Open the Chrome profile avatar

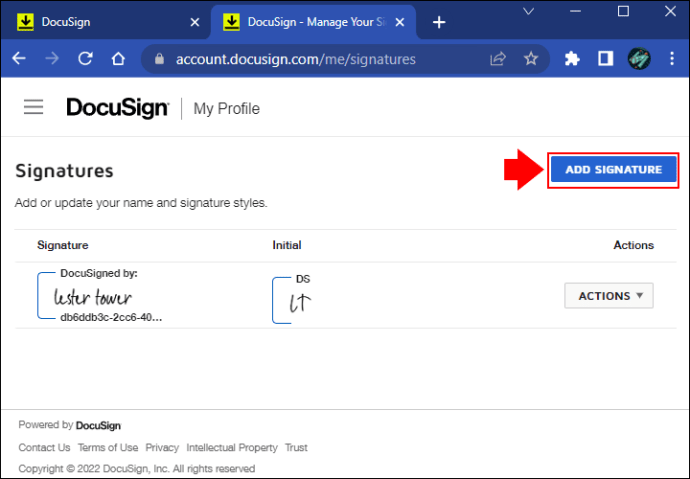[639, 59]
